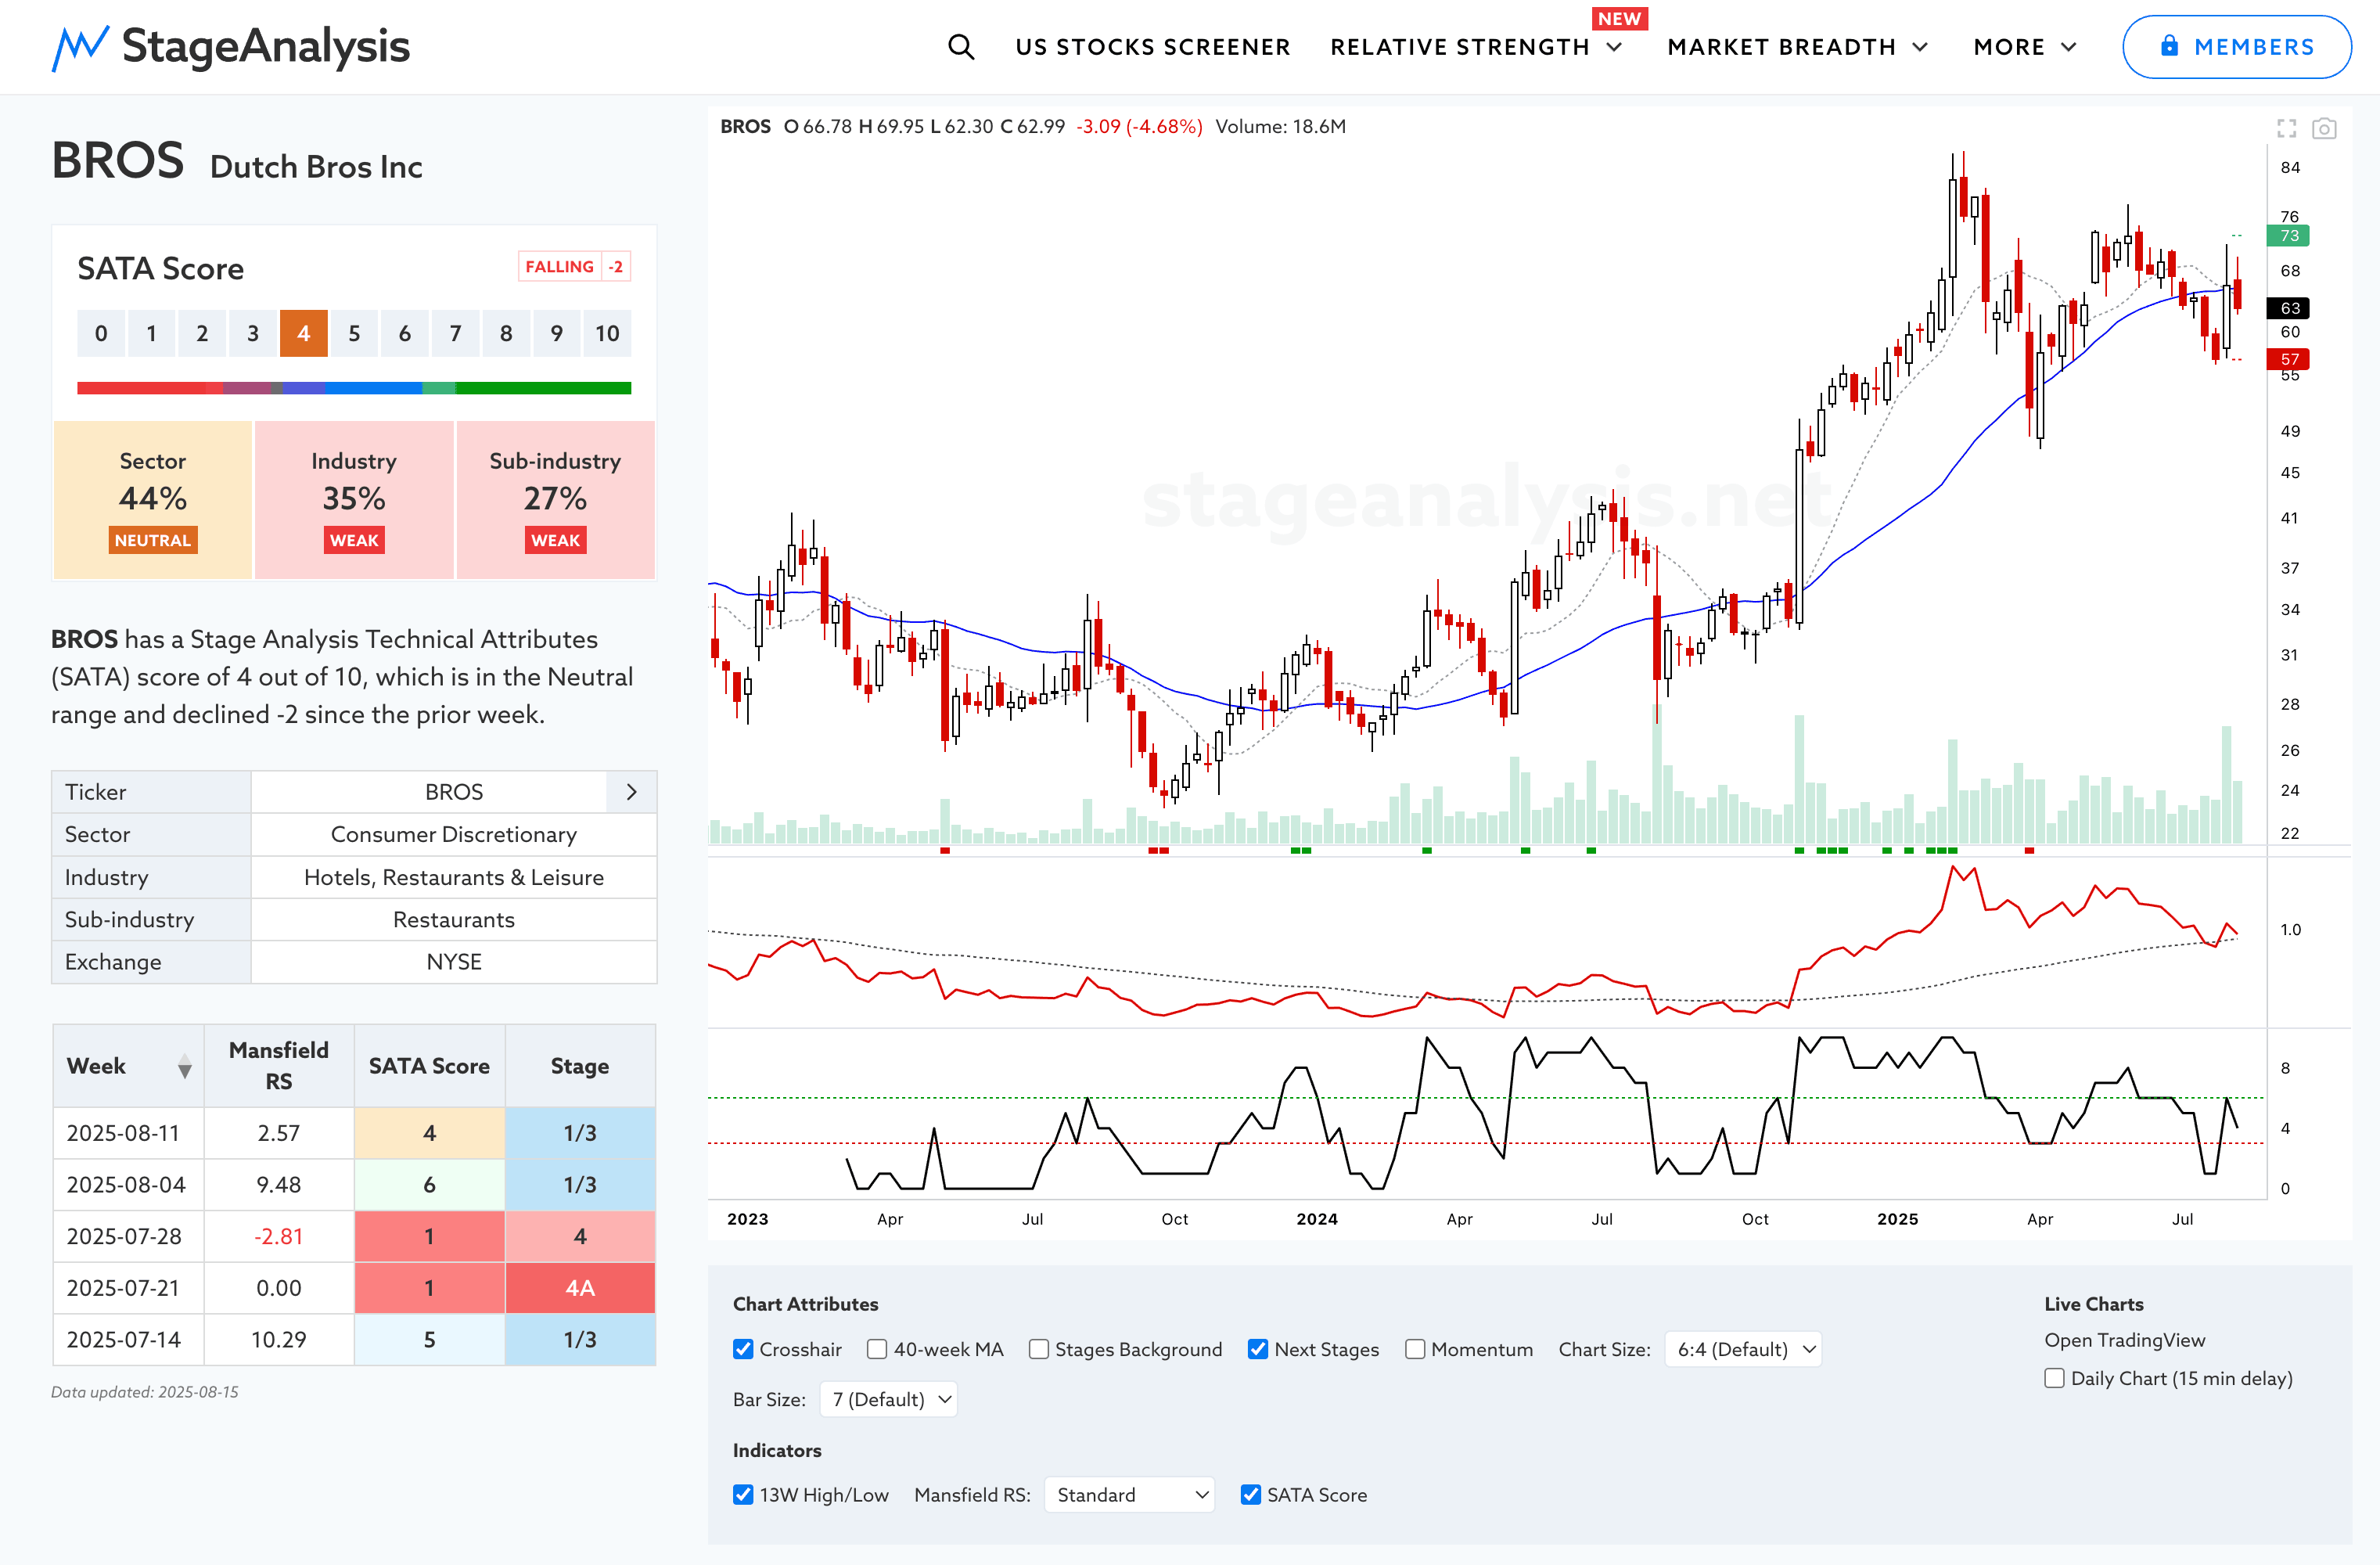
Task: Open the Mansfield RS Standard dropdown
Action: pyautogui.click(x=1129, y=1494)
